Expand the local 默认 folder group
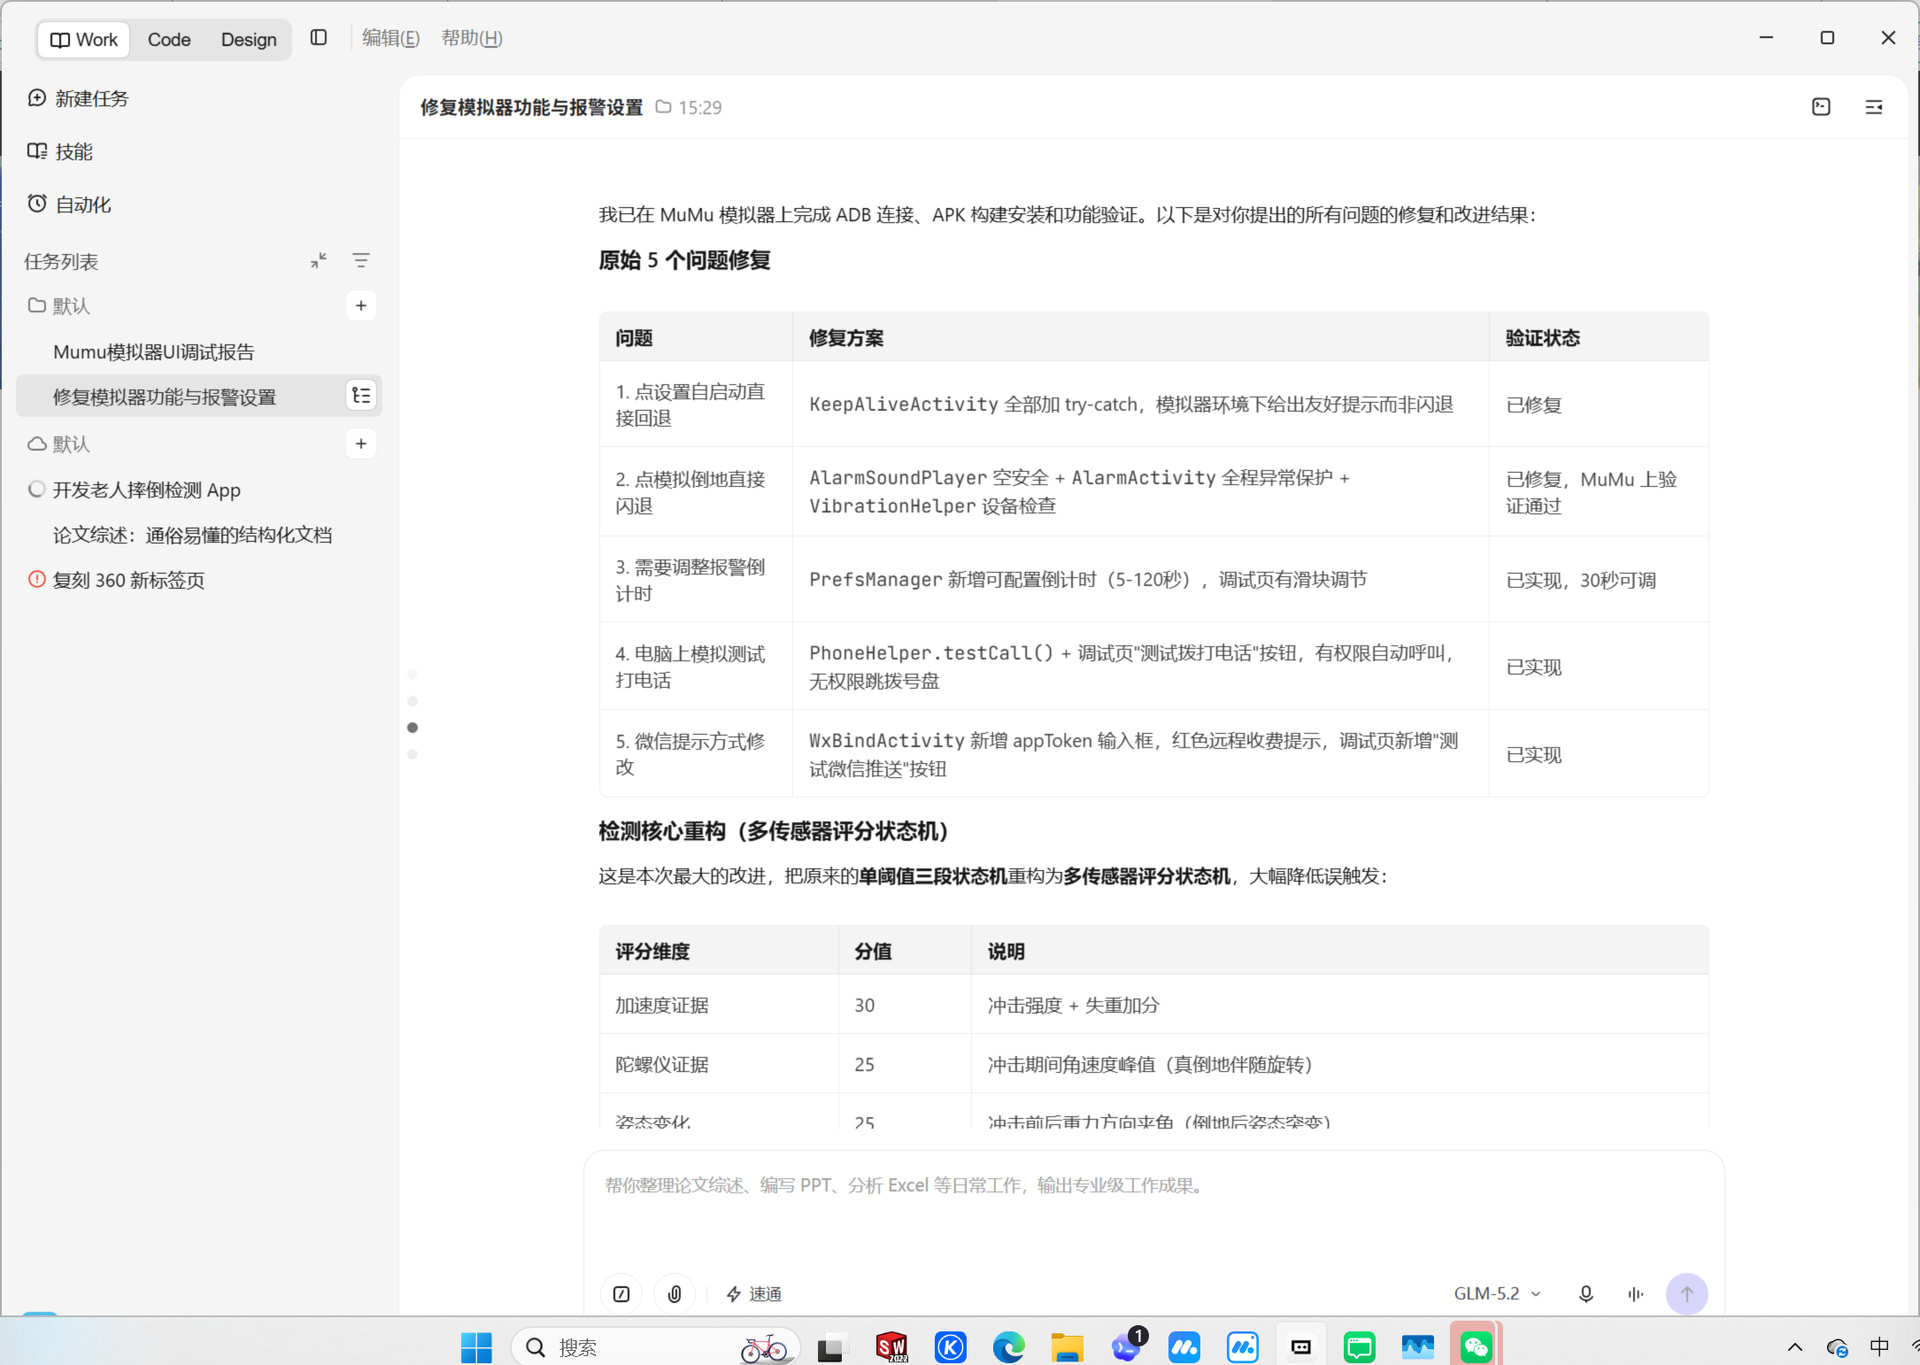 58,306
